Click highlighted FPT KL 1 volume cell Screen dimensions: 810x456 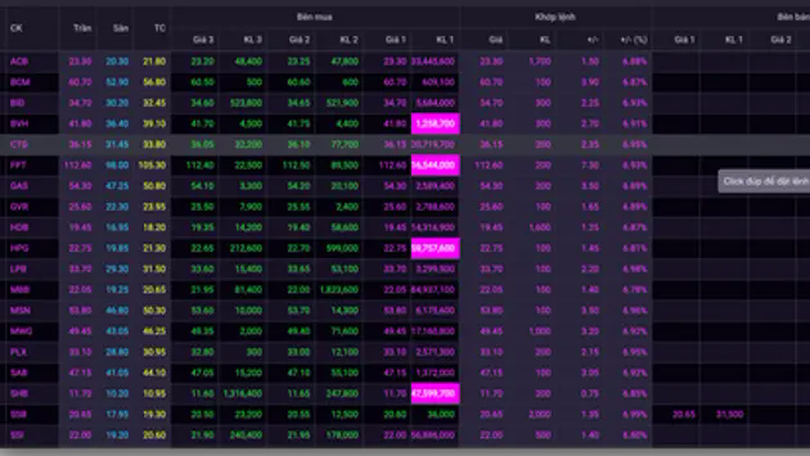pos(435,165)
